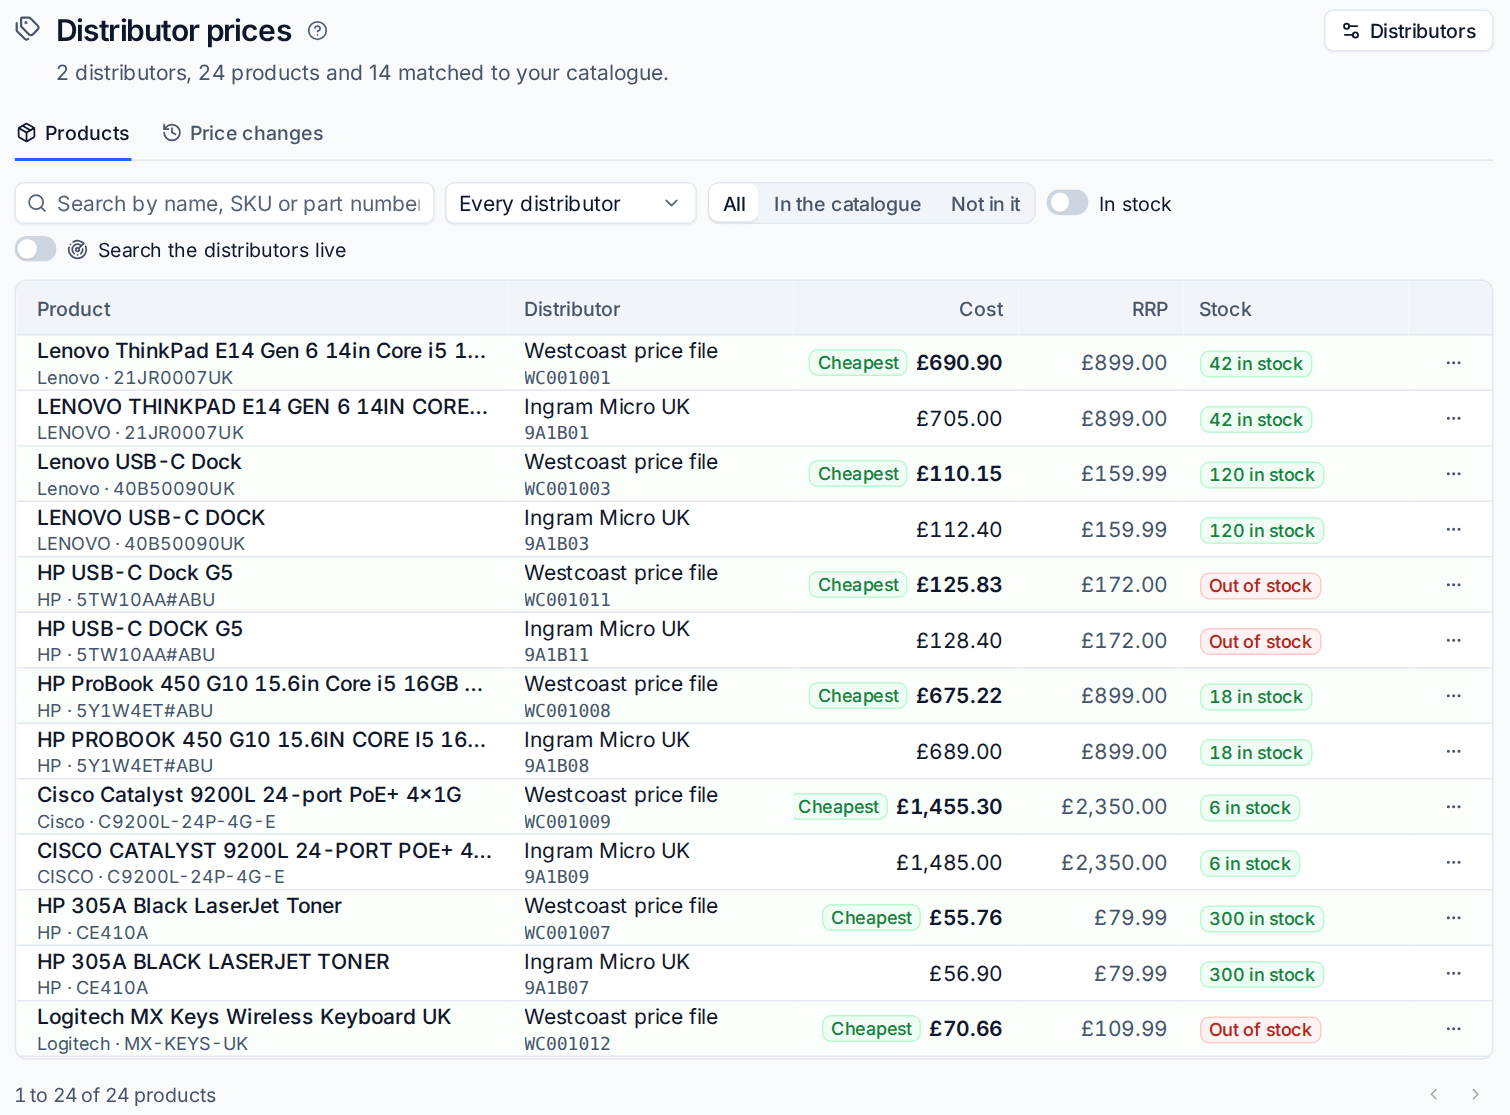Viewport: 1510px width, 1115px height.
Task: Turn on Search the distributors live
Action: 36,249
